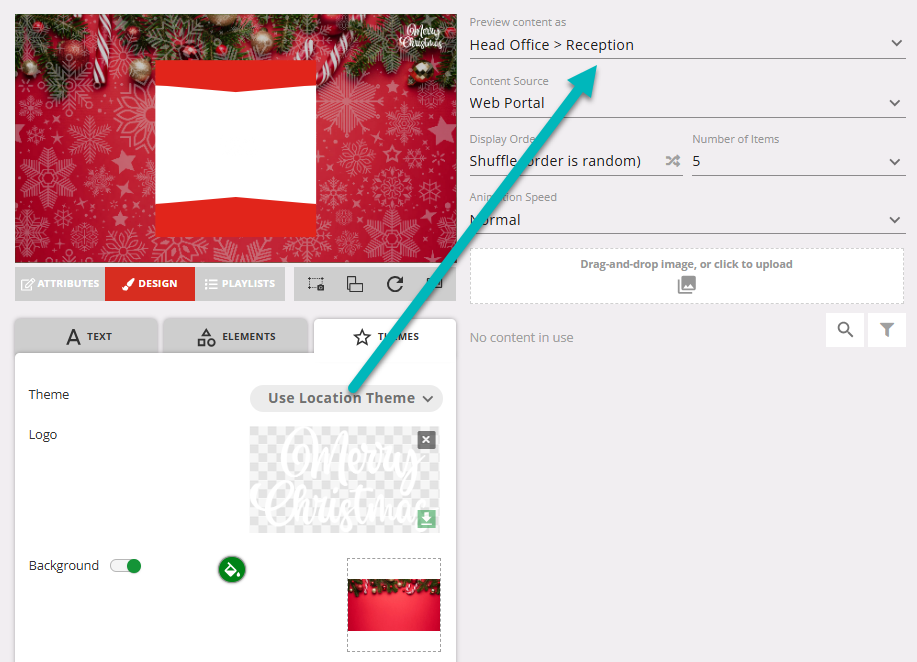
Task: Toggle the Background switch off
Action: click(126, 566)
